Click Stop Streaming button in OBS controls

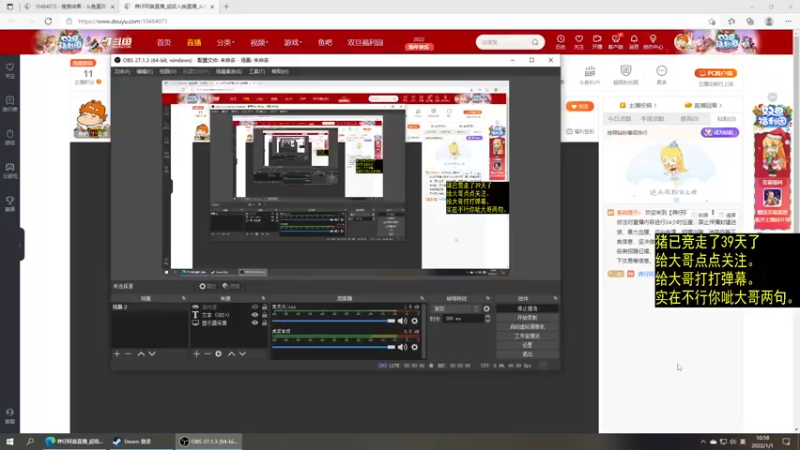click(527, 309)
